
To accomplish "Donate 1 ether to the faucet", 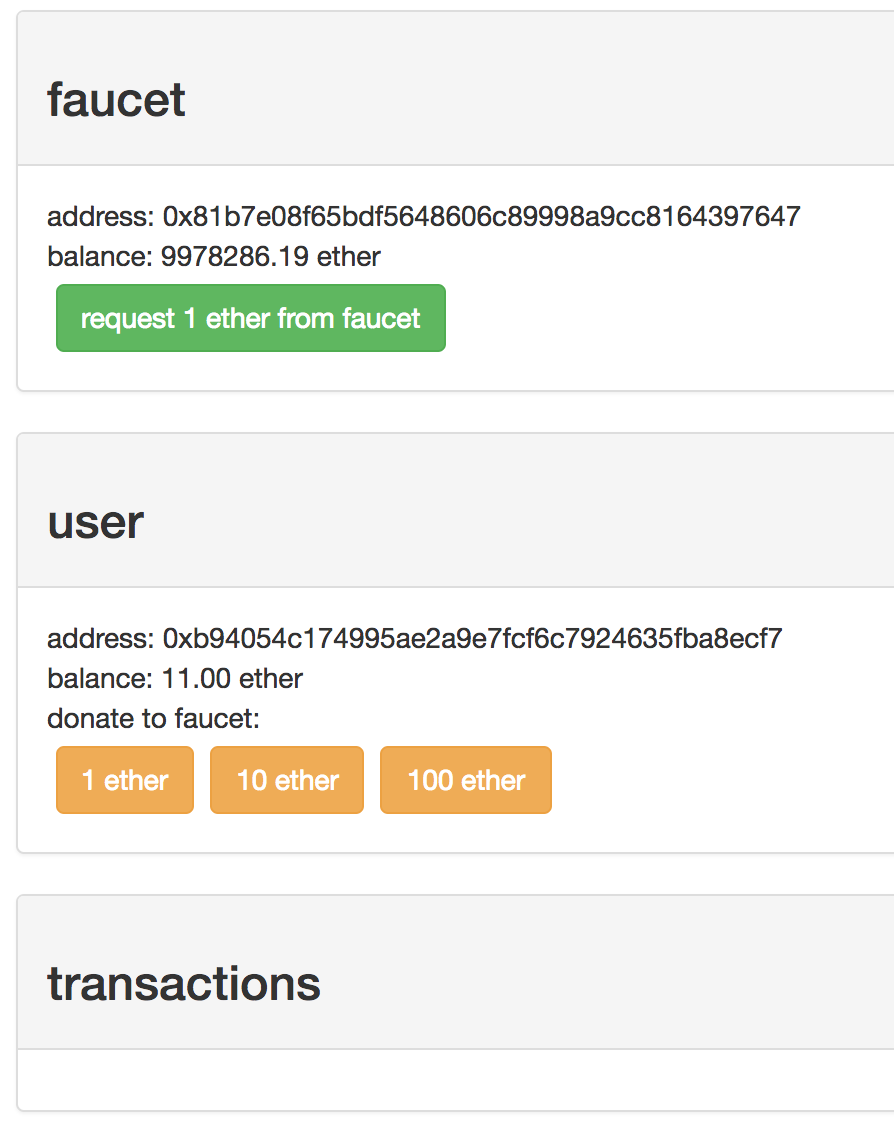I will [x=125, y=780].
